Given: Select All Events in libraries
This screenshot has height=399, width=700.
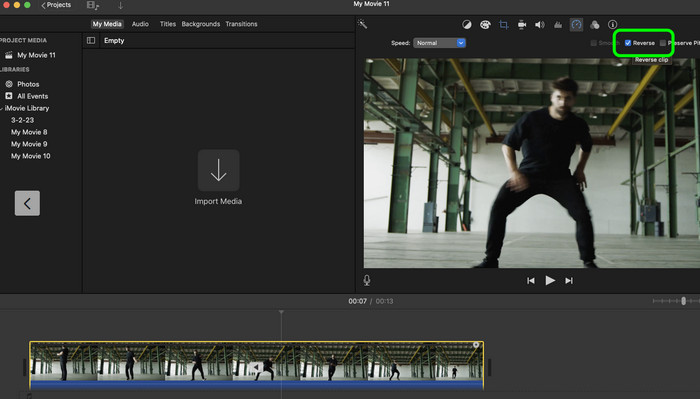Looking at the screenshot, I should click(33, 96).
